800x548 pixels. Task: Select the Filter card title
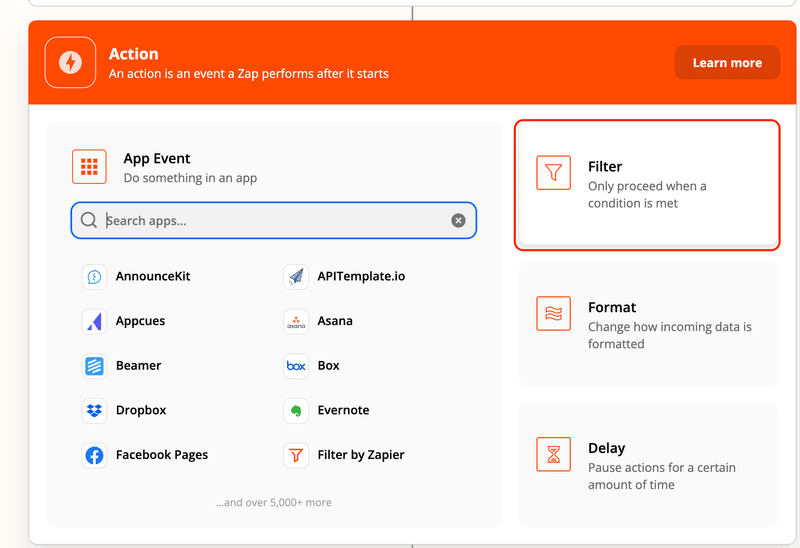click(x=605, y=167)
